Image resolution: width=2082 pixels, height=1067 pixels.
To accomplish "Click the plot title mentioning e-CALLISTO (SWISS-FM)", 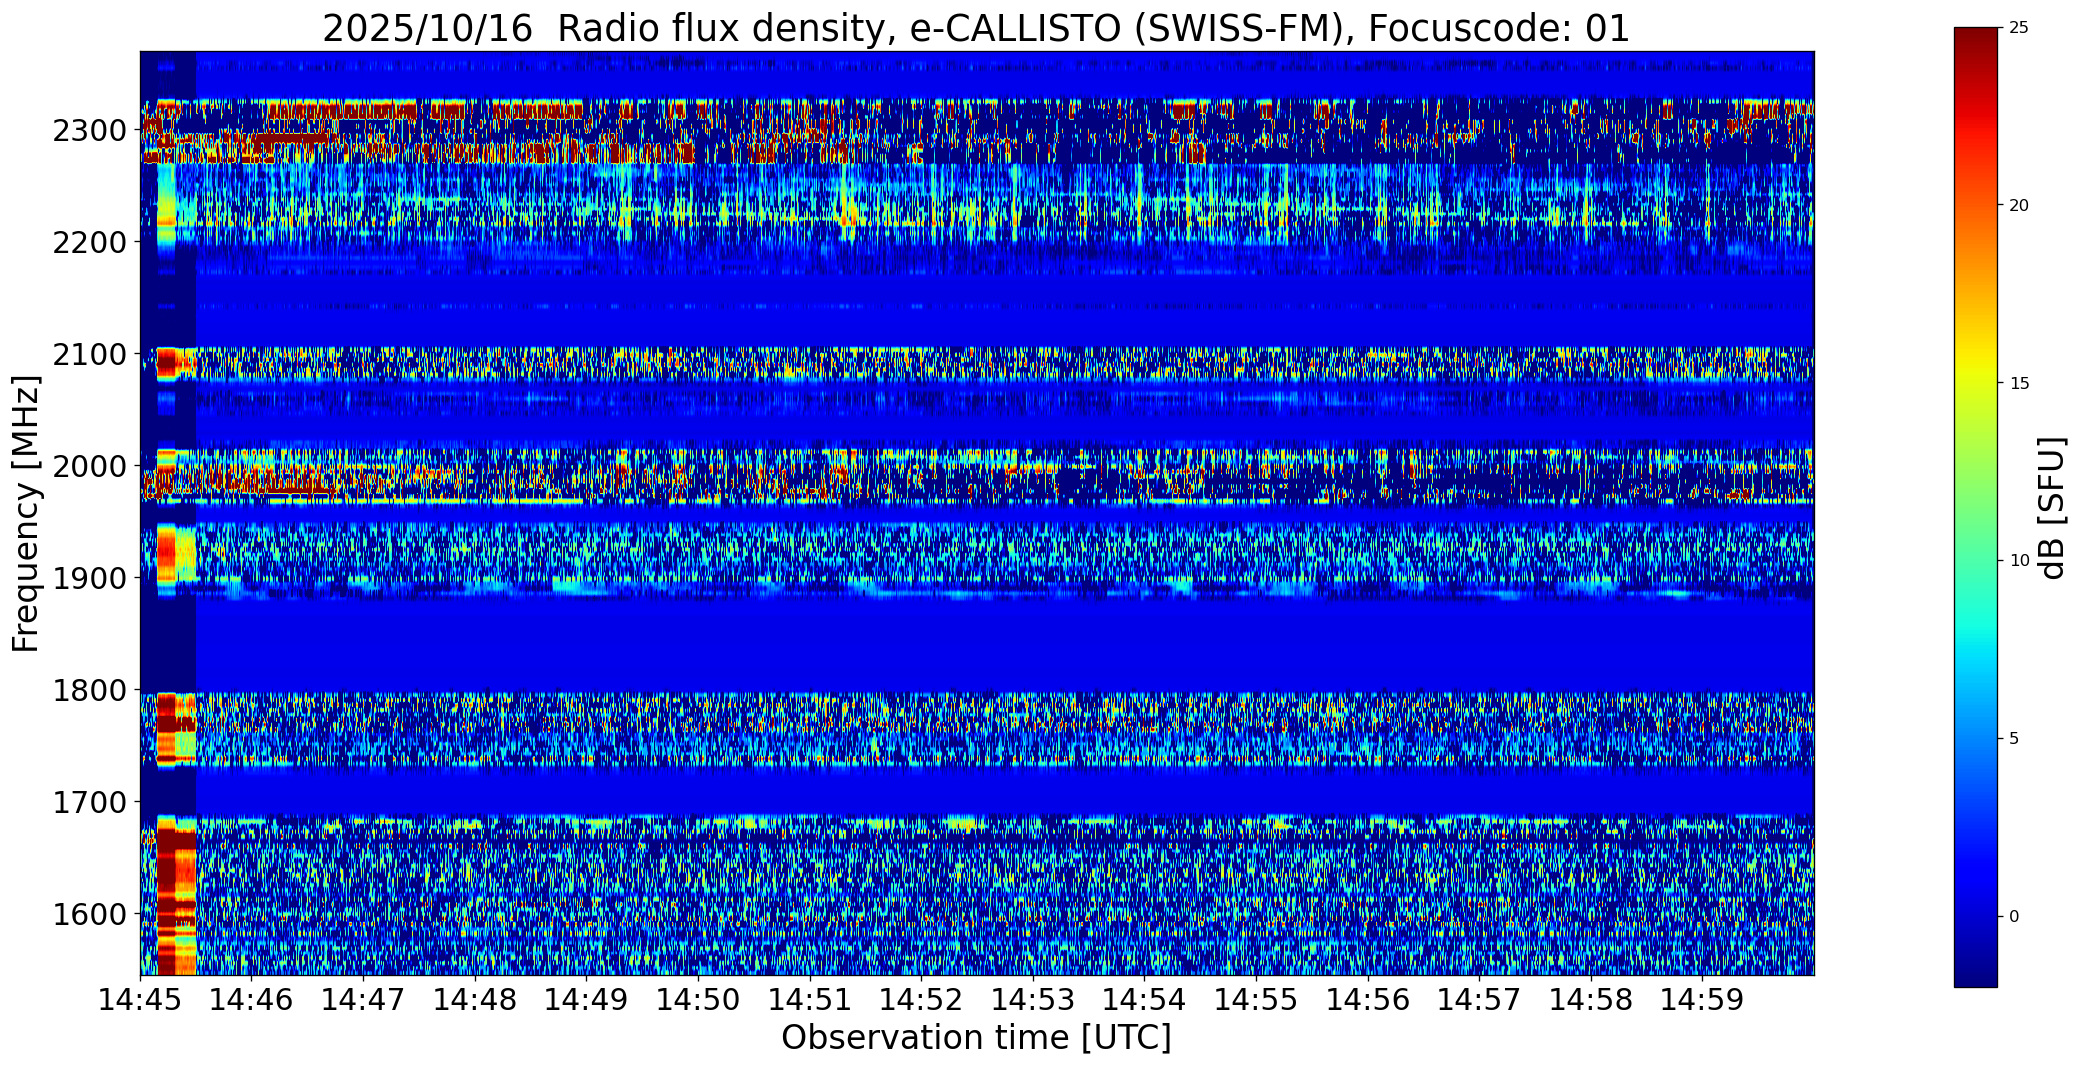I will pyautogui.click(x=976, y=28).
